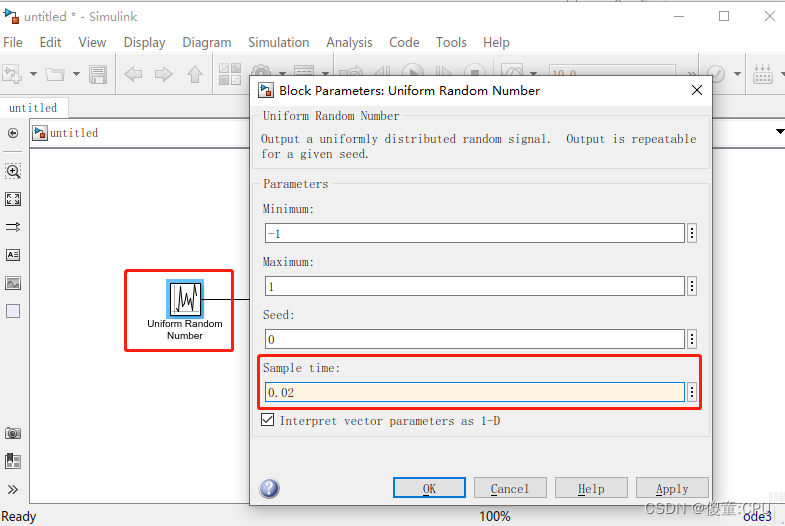Open the View menu
Image resolution: width=785 pixels, height=526 pixels.
pos(92,43)
